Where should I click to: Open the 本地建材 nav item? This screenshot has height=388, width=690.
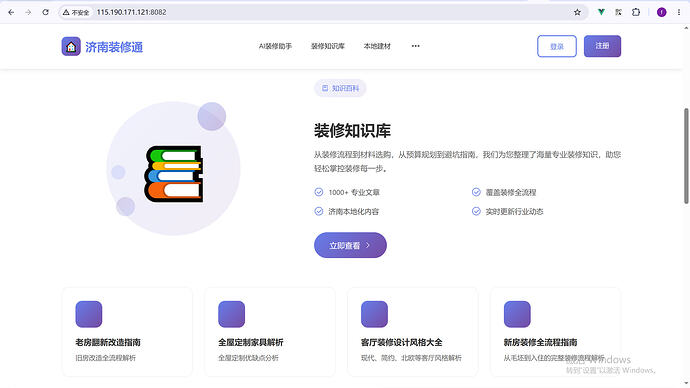coord(377,46)
